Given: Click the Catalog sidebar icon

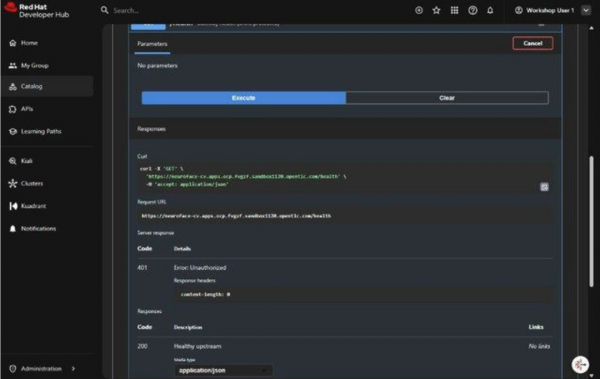Looking at the screenshot, I should (13, 87).
